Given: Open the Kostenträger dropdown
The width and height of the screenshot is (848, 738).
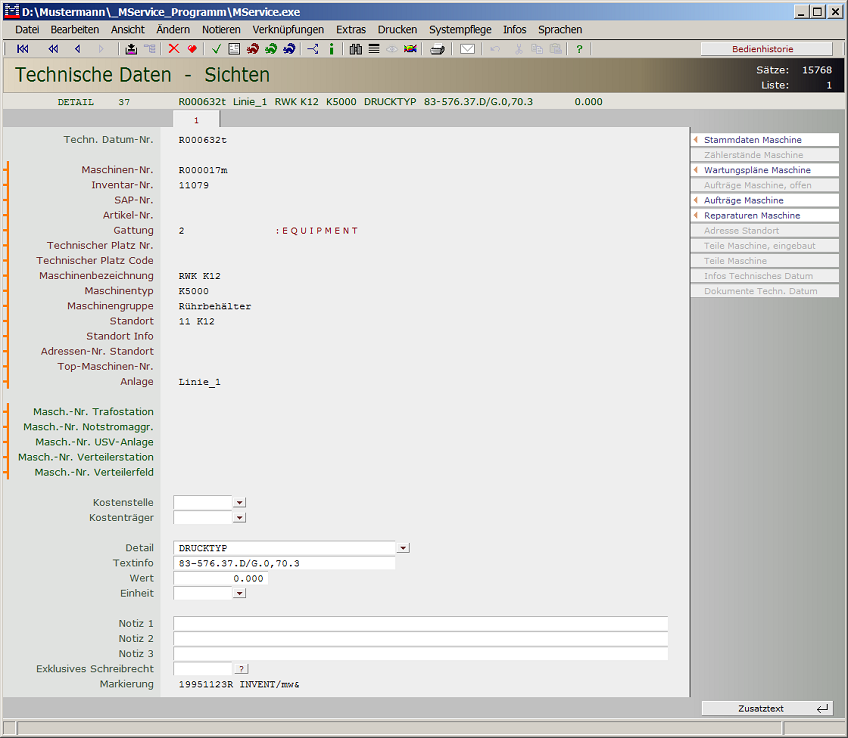Looking at the screenshot, I should point(239,518).
